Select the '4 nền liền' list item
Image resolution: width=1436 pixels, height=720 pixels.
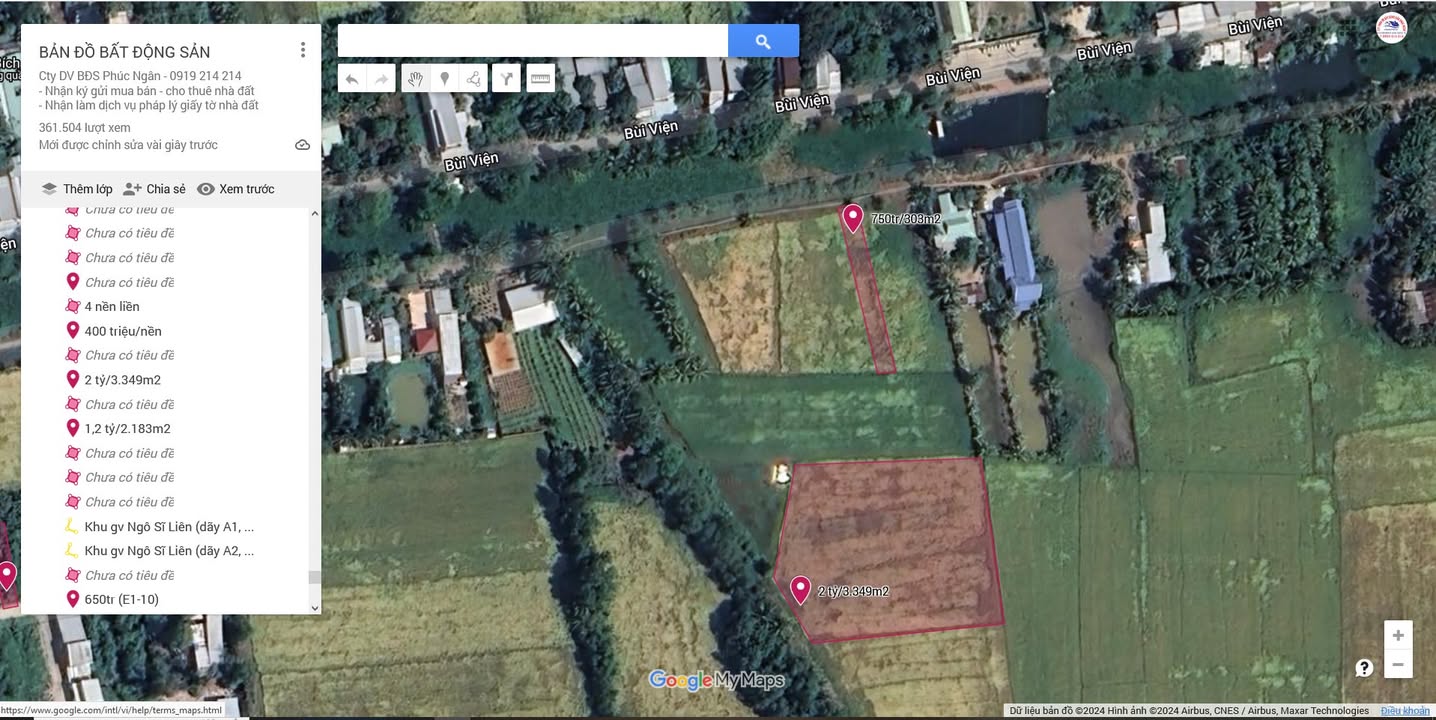point(112,307)
